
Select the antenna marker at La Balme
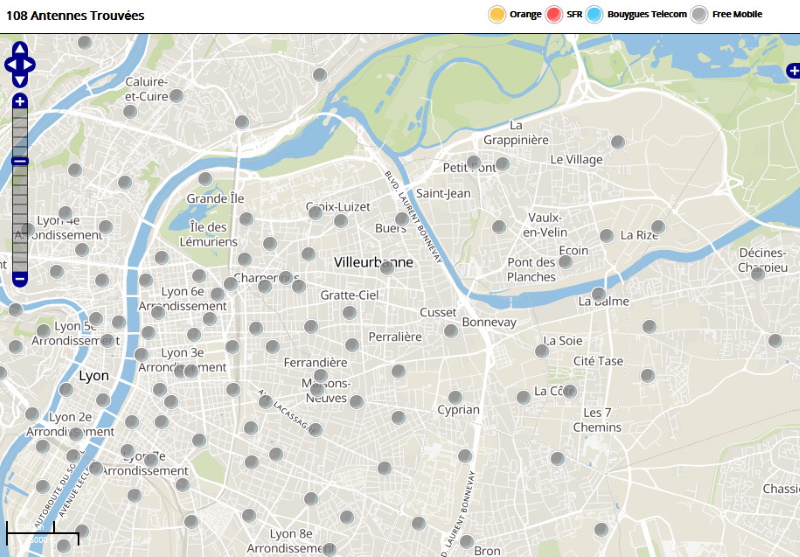pos(599,294)
